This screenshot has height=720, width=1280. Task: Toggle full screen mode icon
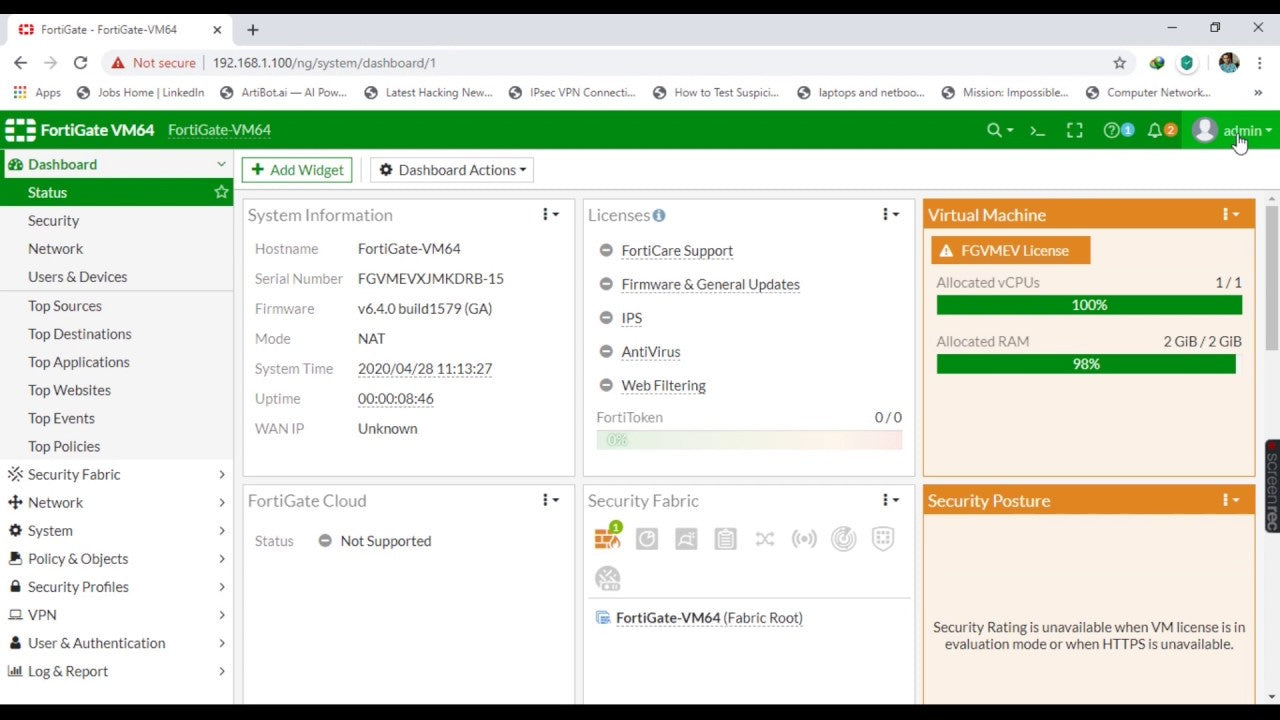1074,130
